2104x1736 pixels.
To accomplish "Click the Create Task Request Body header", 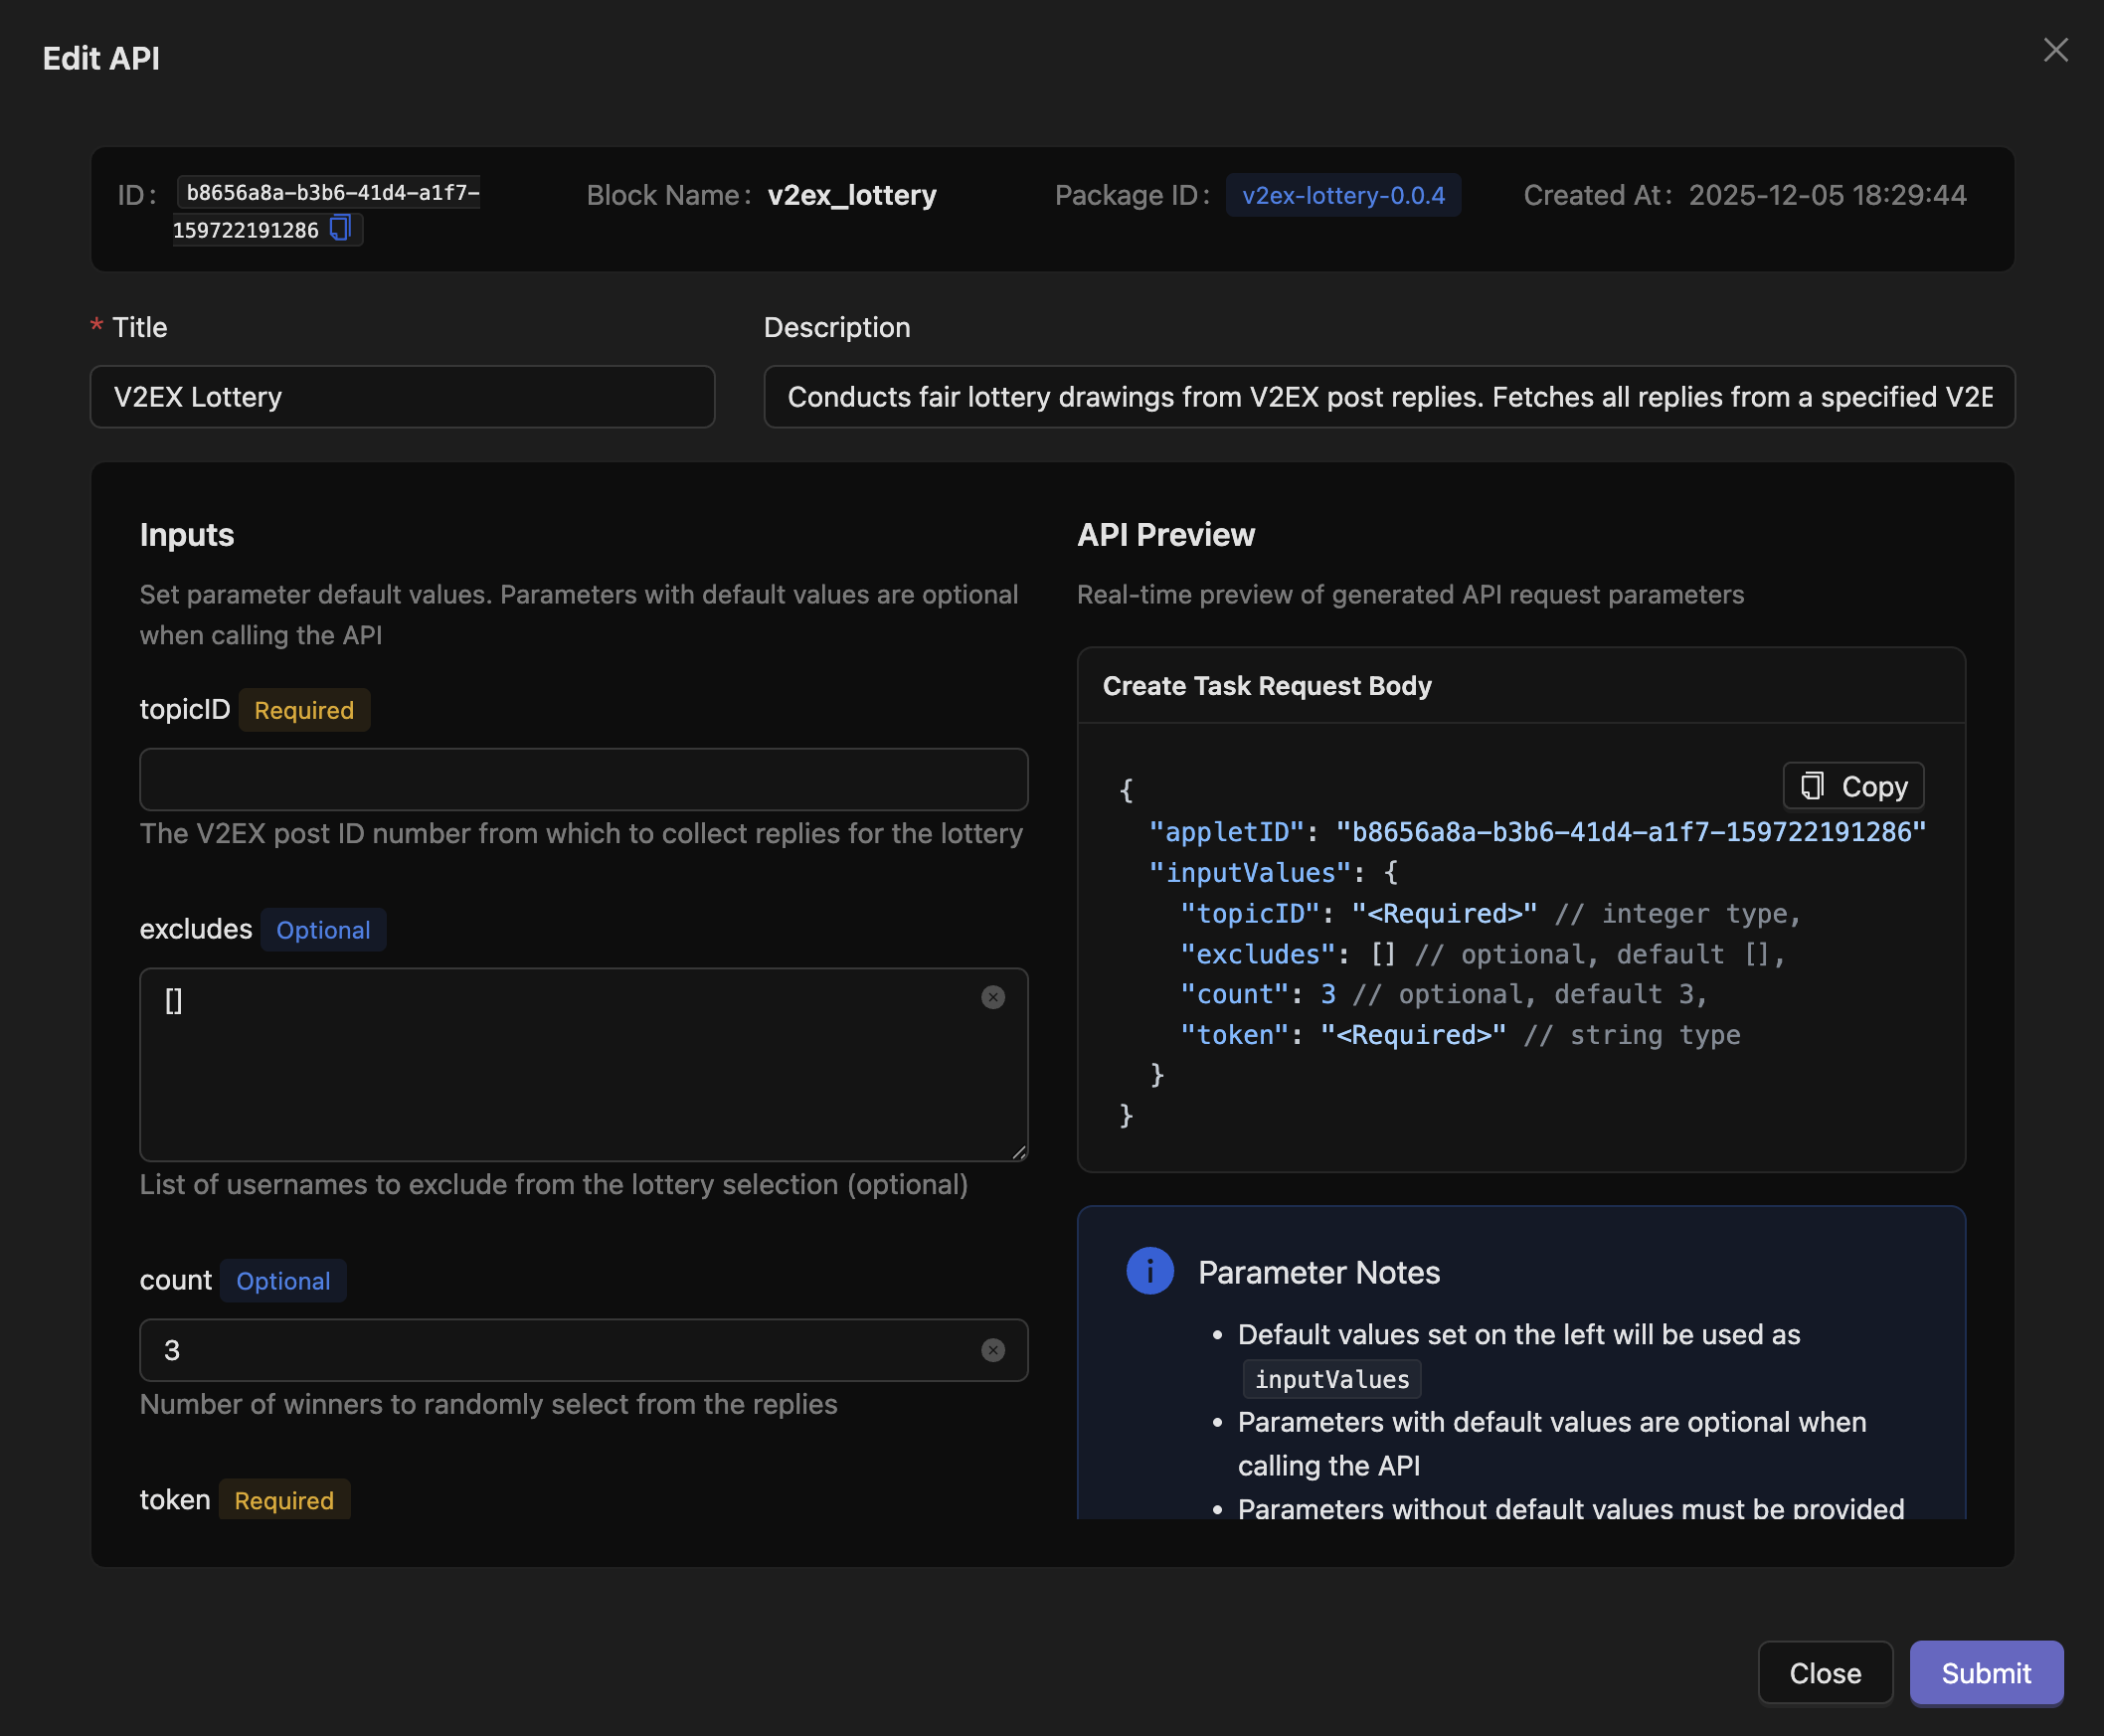I will click(x=1266, y=686).
